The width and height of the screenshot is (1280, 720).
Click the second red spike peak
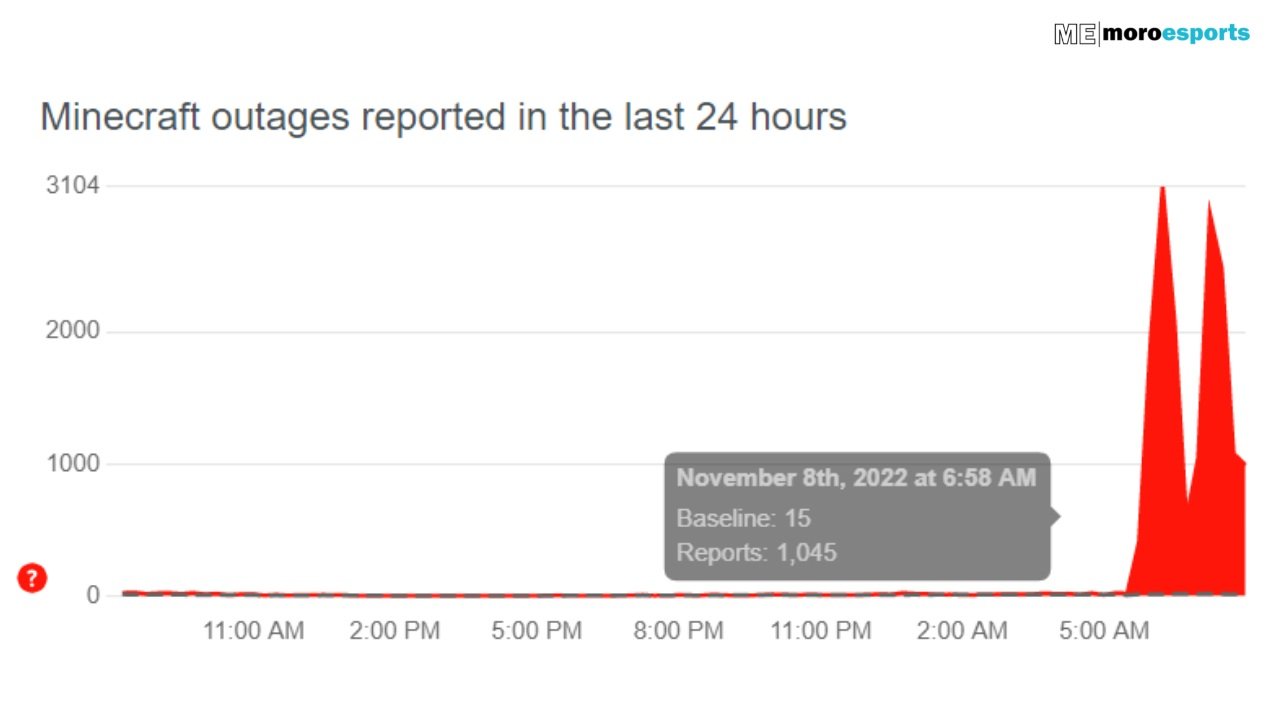1209,205
